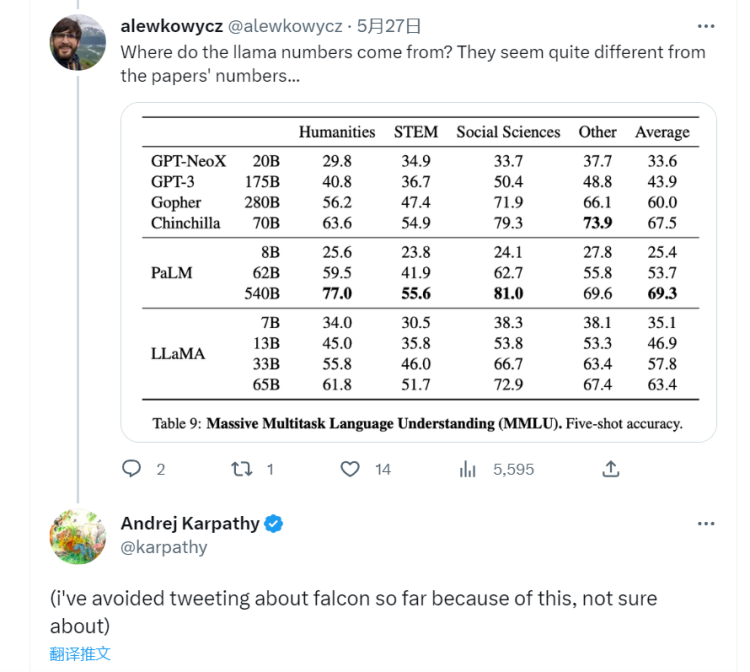Viewport: 750px width, 672px height.
Task: Click the alewkowycz display name
Action: pyautogui.click(x=172, y=26)
